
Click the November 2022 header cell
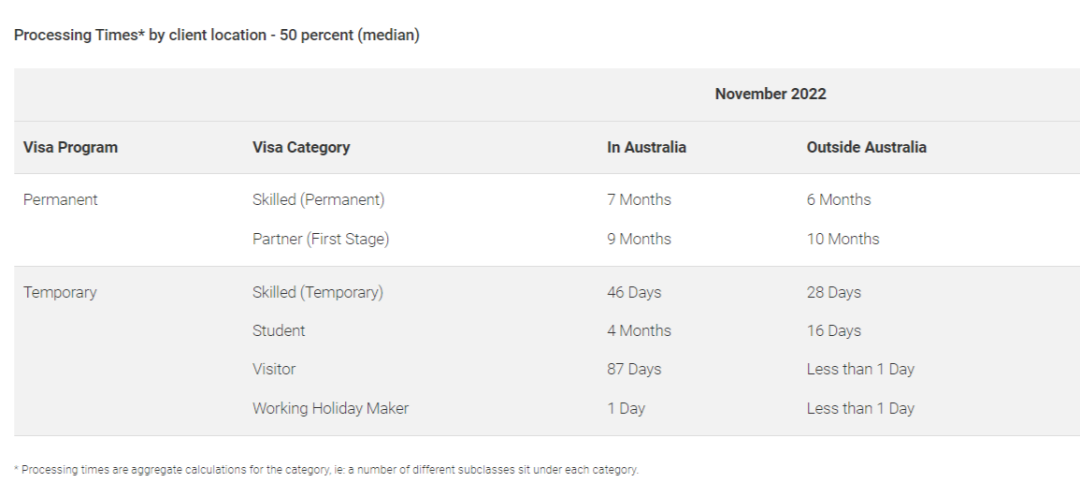coord(770,94)
